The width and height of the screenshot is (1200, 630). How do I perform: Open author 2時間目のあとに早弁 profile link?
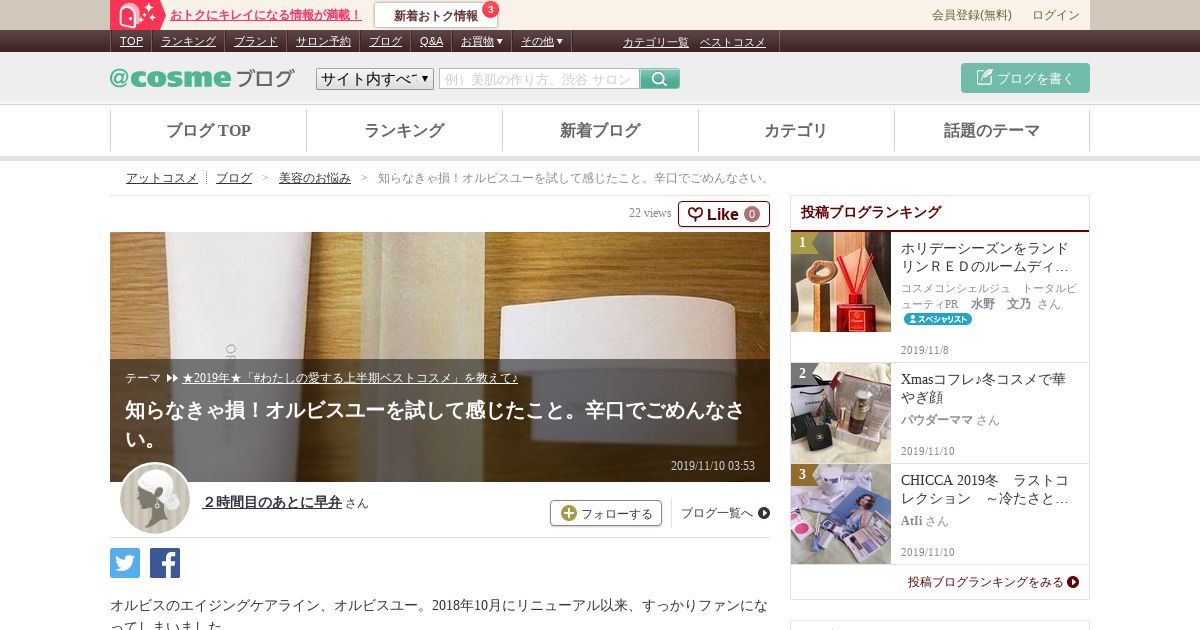tap(272, 502)
